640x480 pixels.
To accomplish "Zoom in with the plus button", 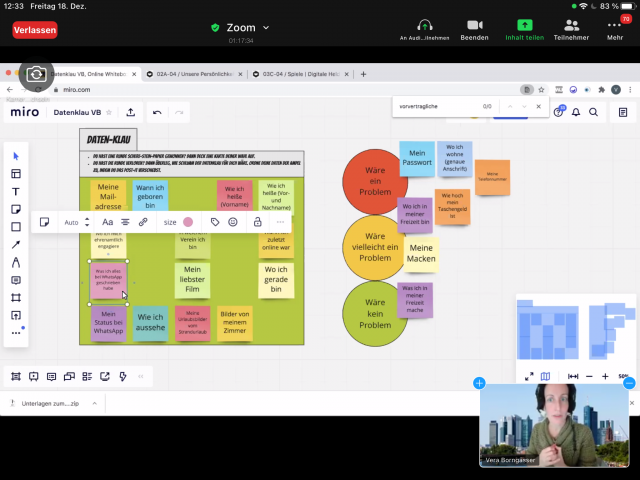I will [x=605, y=376].
